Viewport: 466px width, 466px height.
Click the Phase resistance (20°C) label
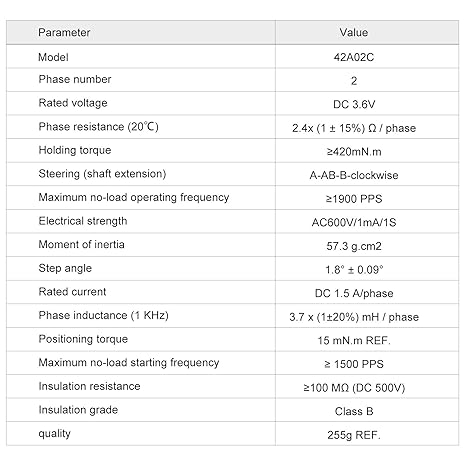pyautogui.click(x=98, y=127)
